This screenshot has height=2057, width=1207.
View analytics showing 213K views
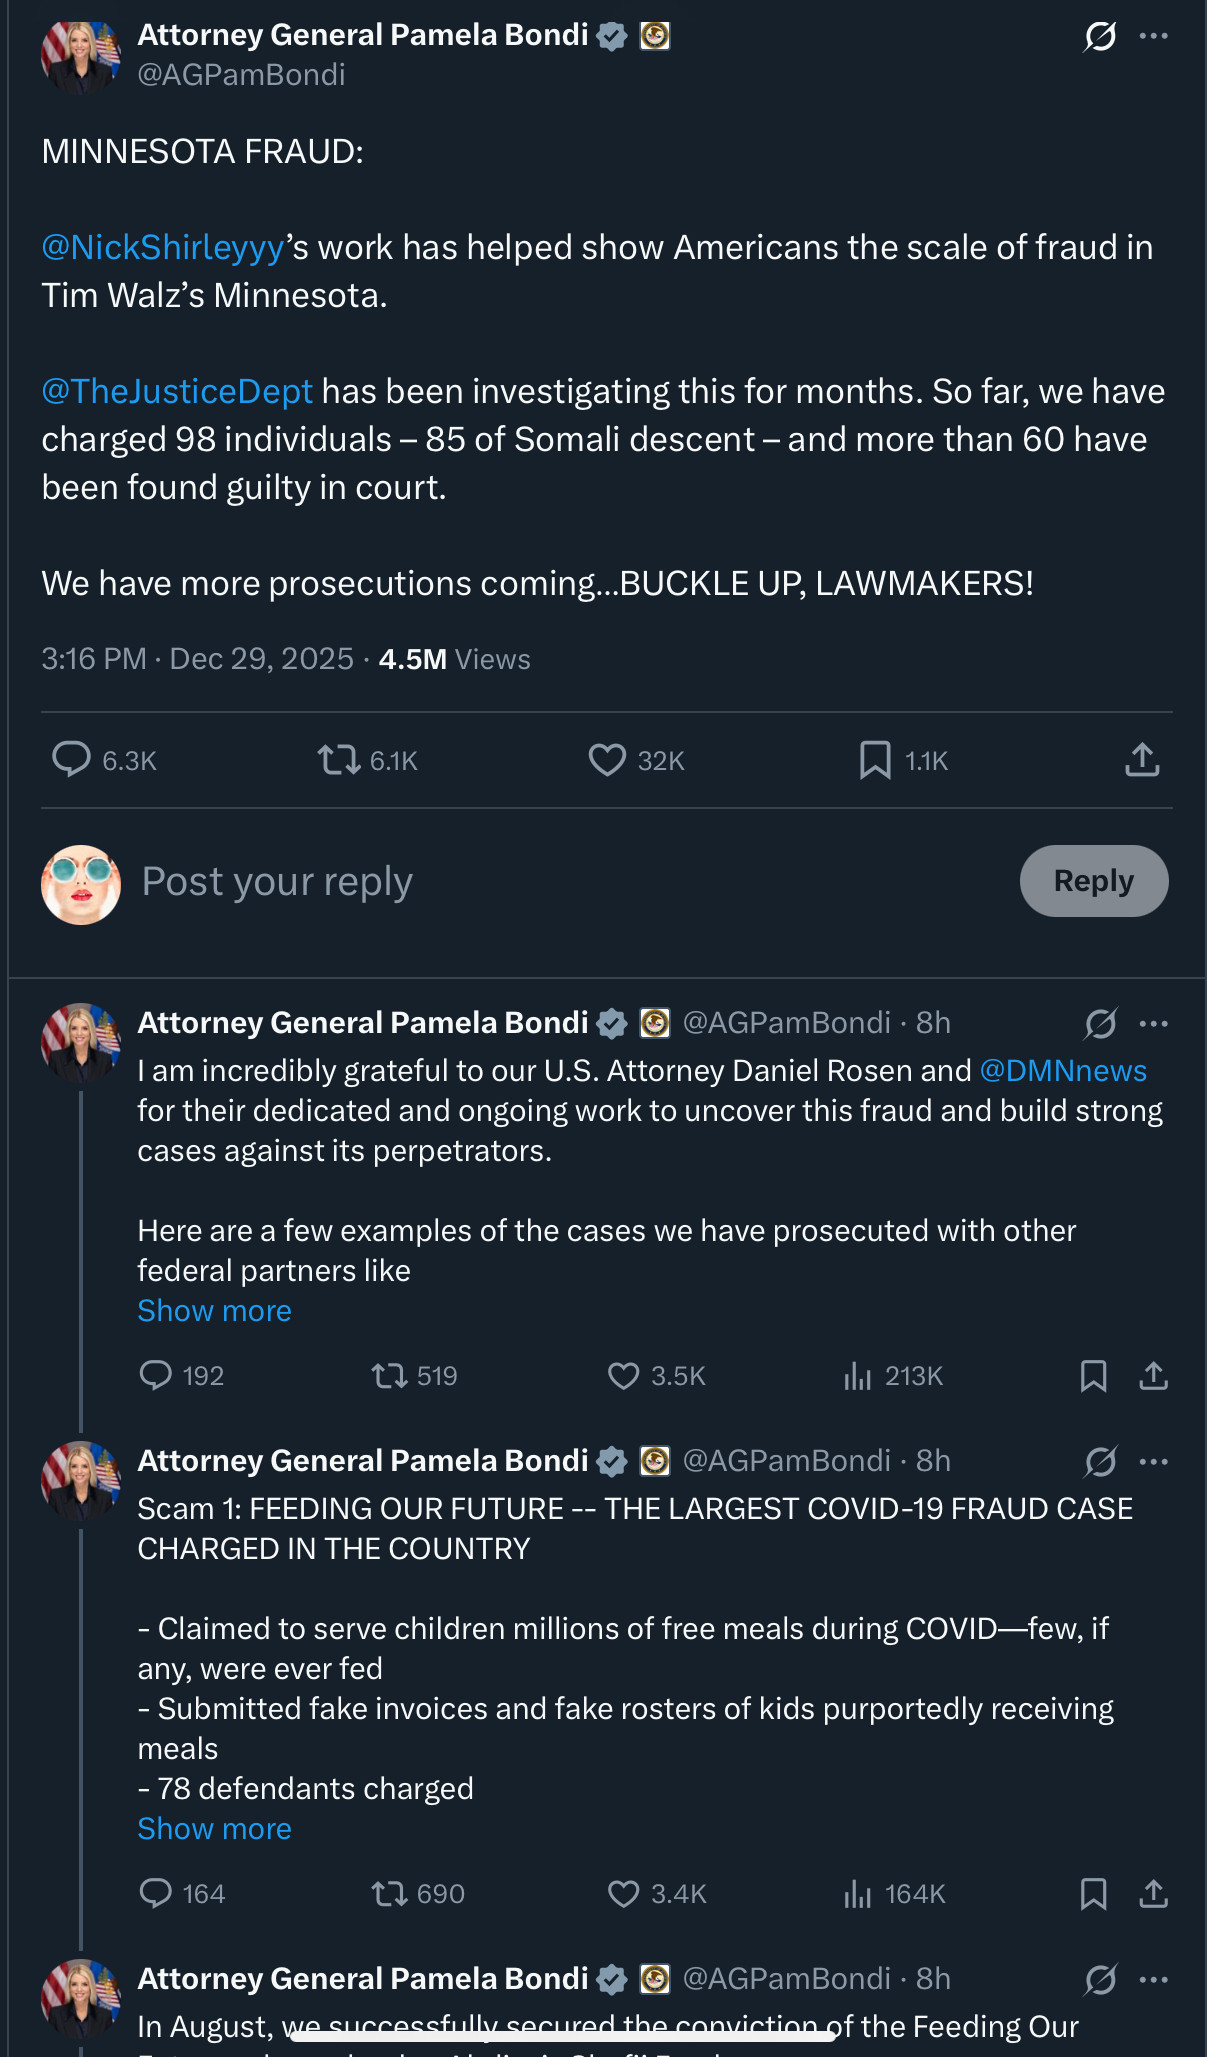[x=858, y=1376]
